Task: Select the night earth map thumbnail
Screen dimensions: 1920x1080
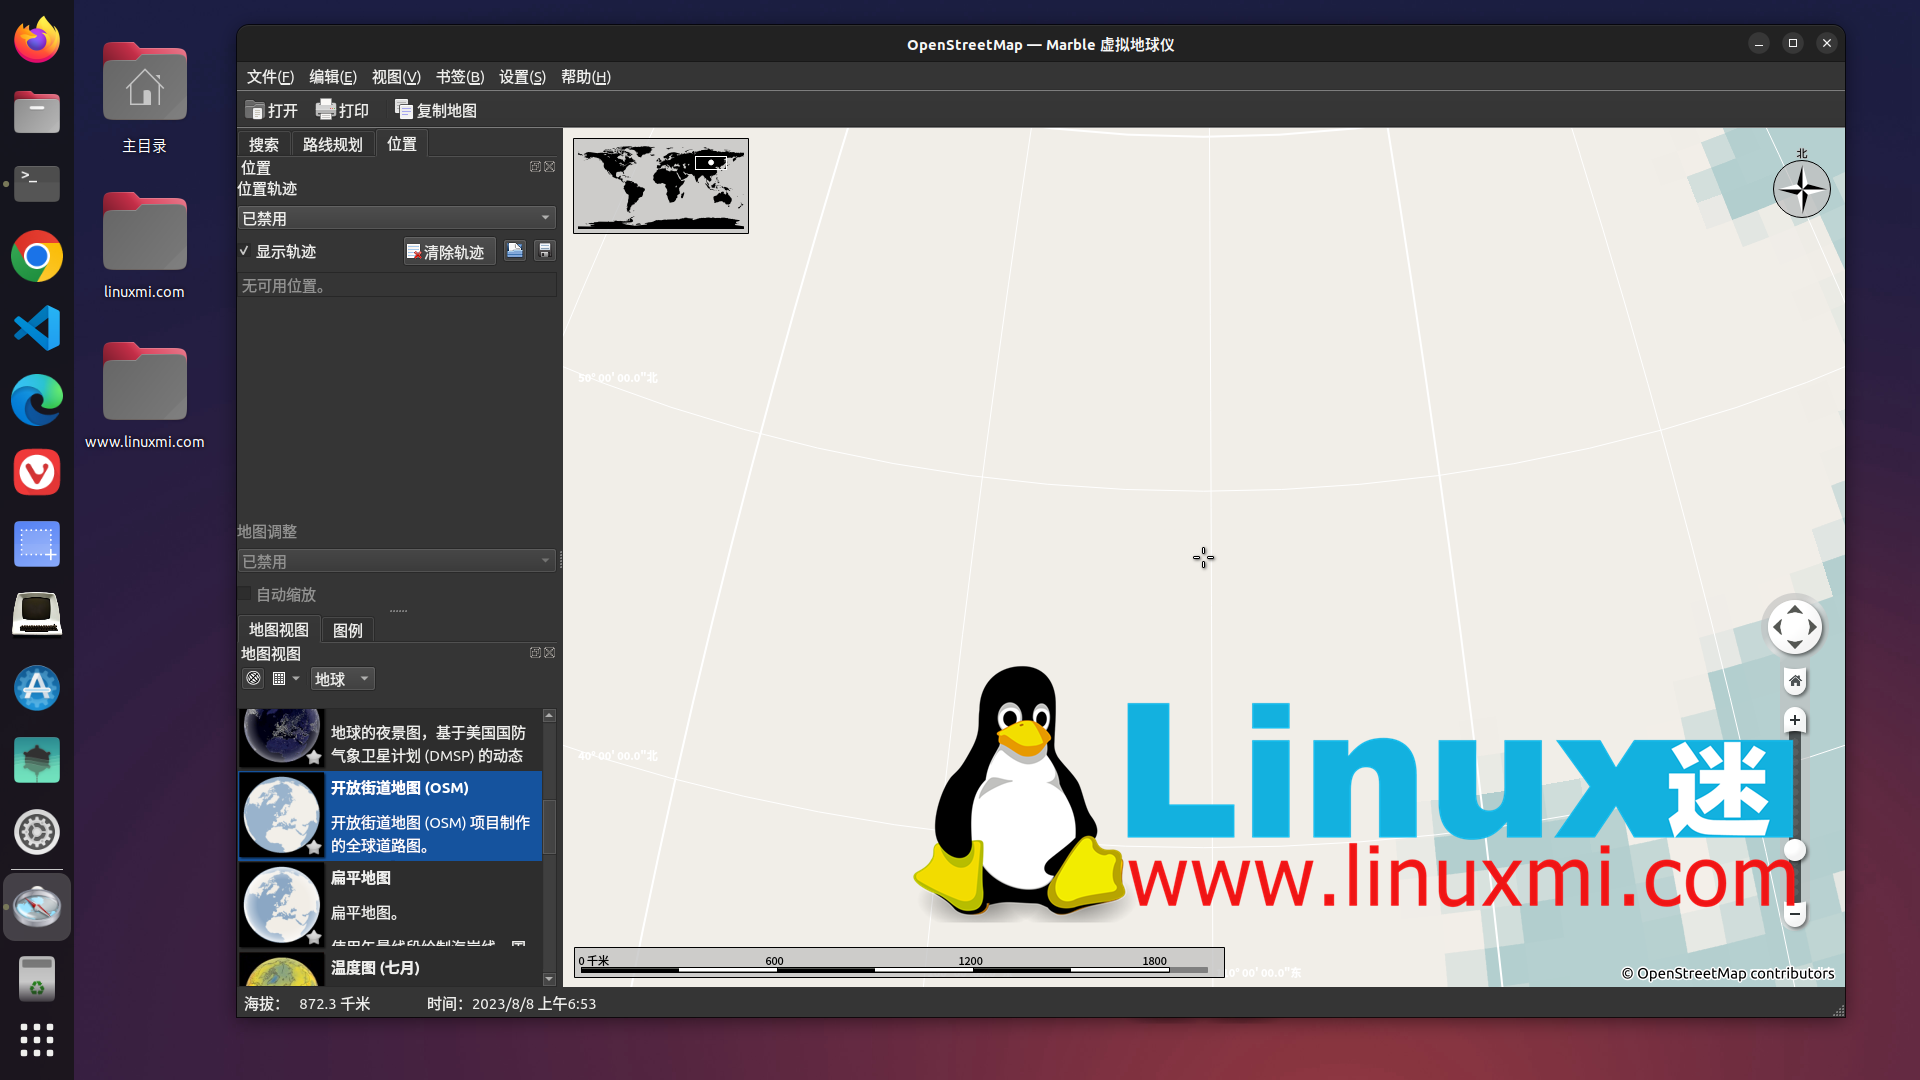Action: pos(282,738)
